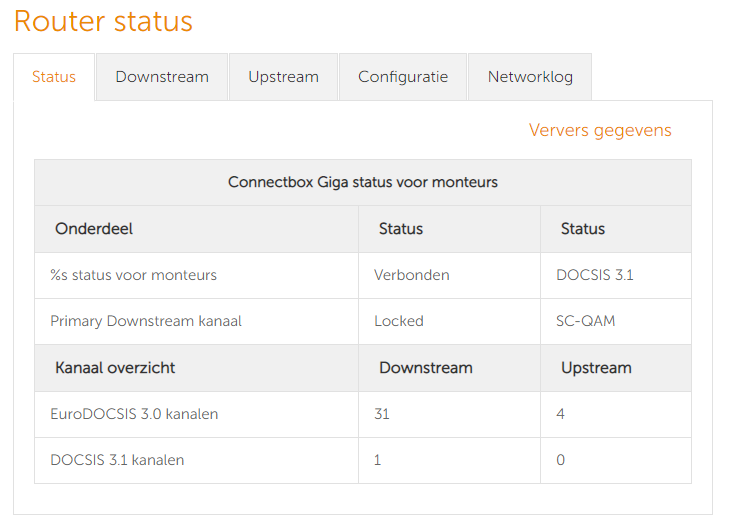Click the DOCSIS 3.1 upstream value 0
The height and width of the screenshot is (520, 734).
[561, 460]
